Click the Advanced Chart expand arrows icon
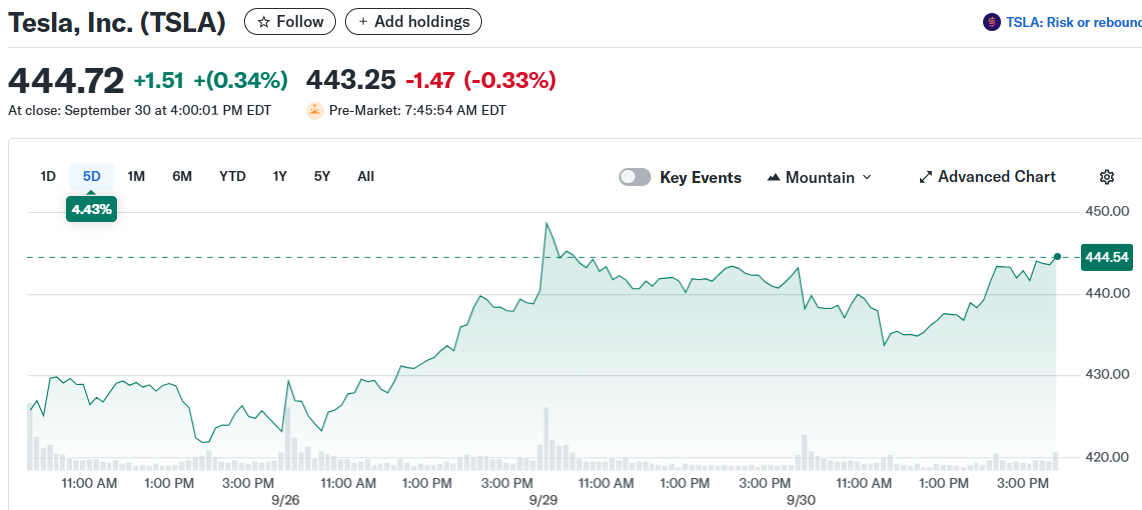 [x=926, y=177]
